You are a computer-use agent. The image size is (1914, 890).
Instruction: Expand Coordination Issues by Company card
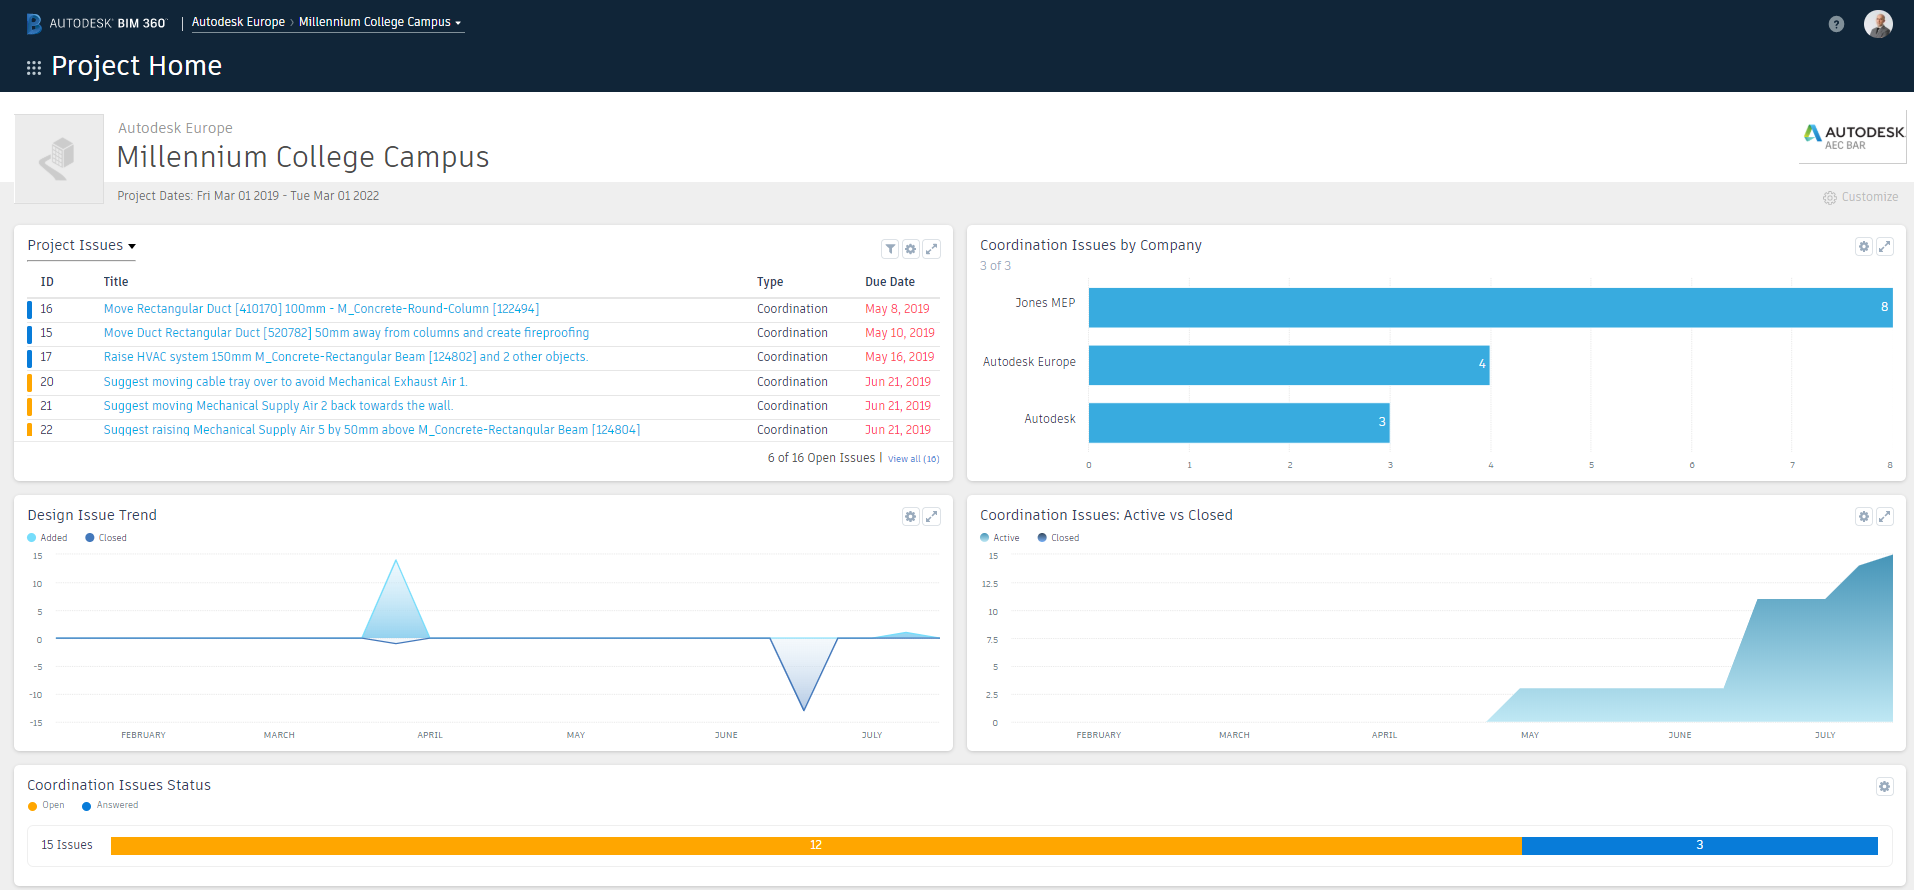tap(1884, 246)
